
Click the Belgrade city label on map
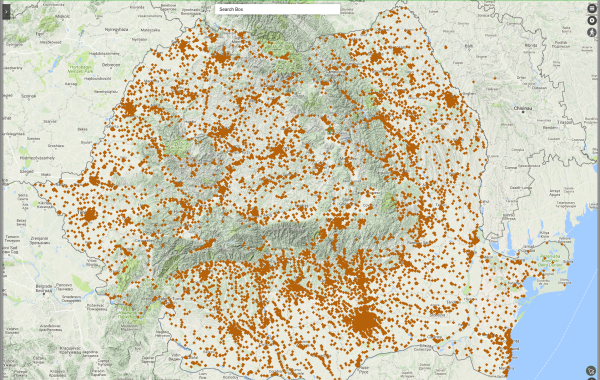[44, 286]
